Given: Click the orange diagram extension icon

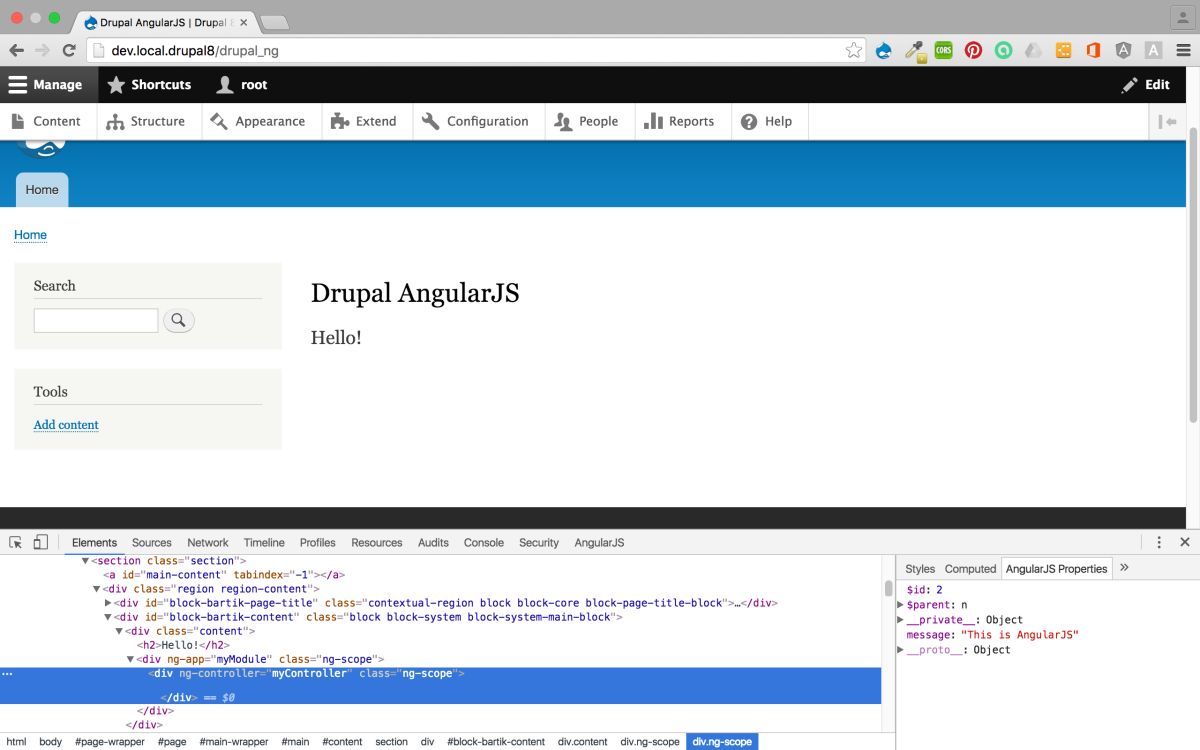Looking at the screenshot, I should coord(1063,50).
